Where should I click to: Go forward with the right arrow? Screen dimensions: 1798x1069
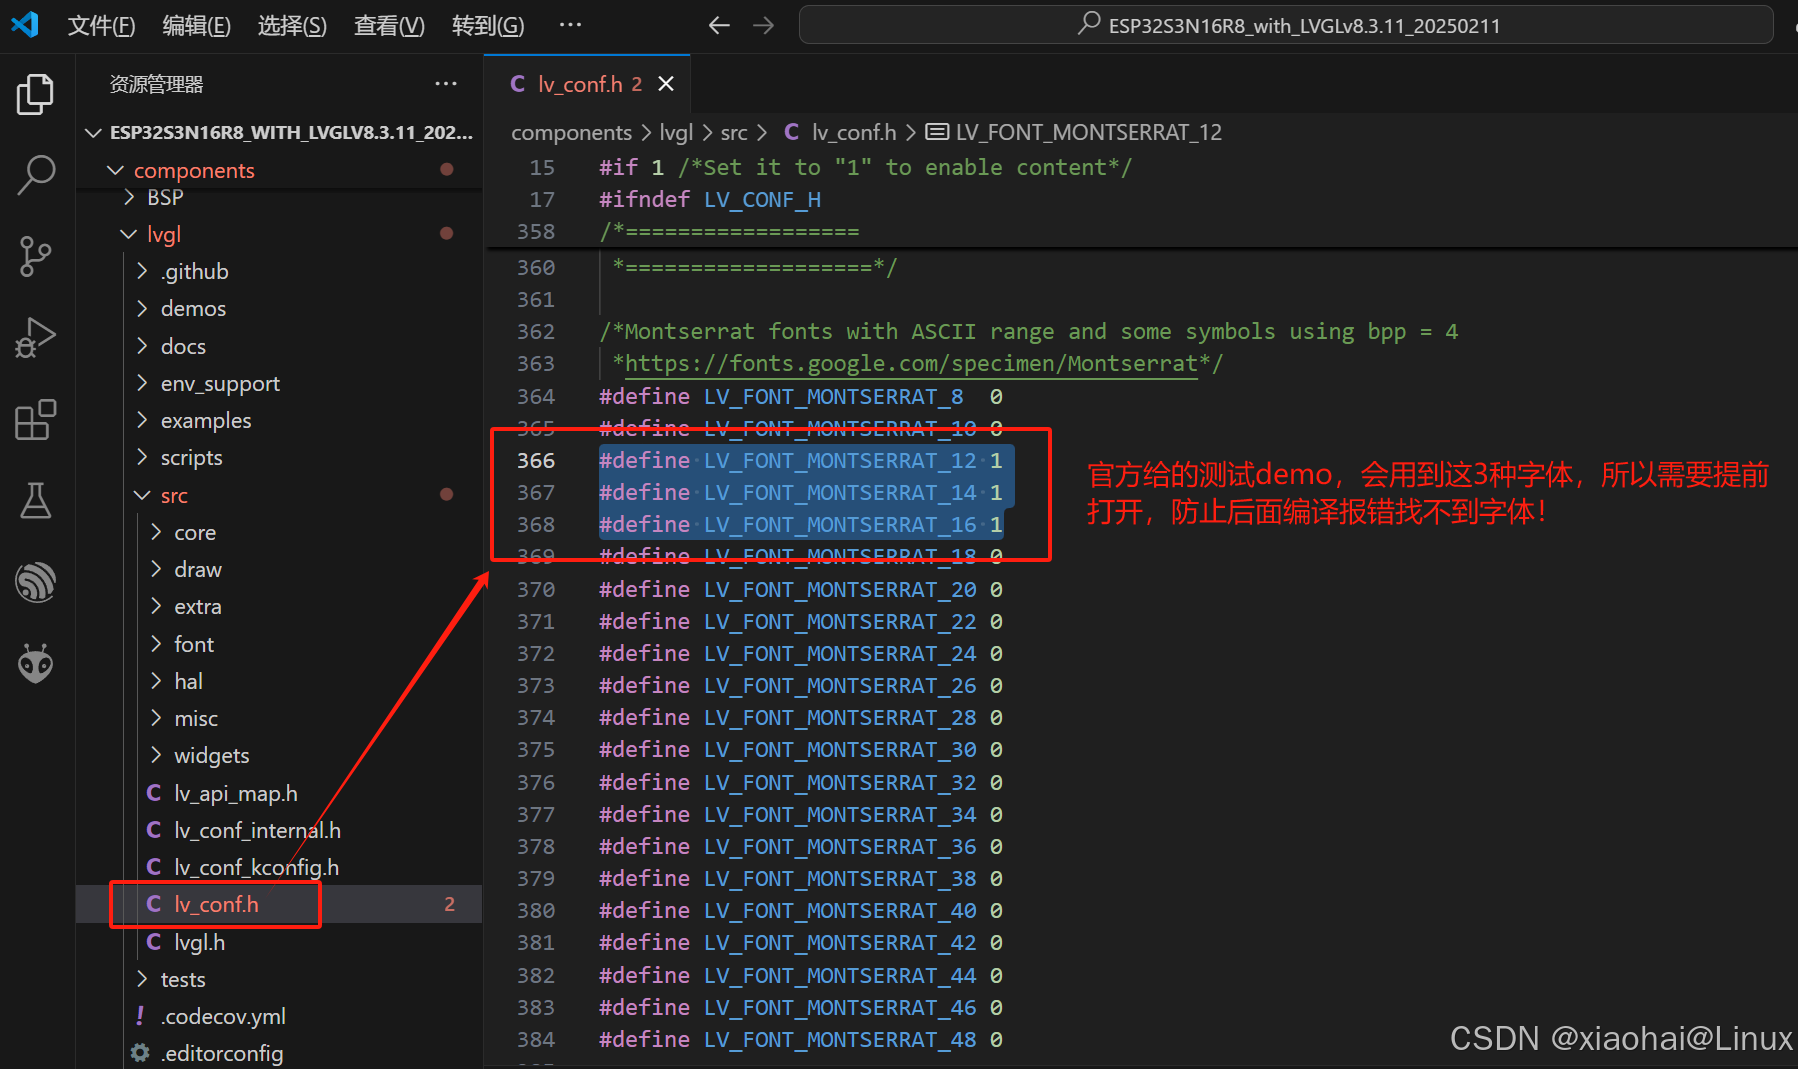763,25
